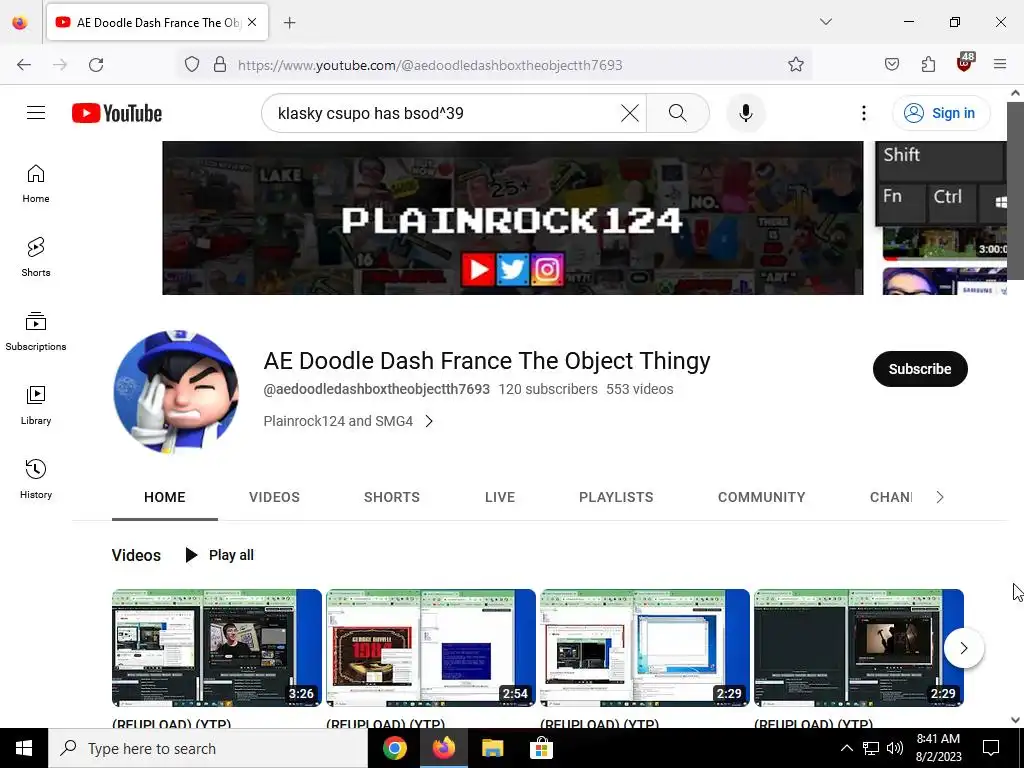Open the Firefox application menu

coord(1000,64)
